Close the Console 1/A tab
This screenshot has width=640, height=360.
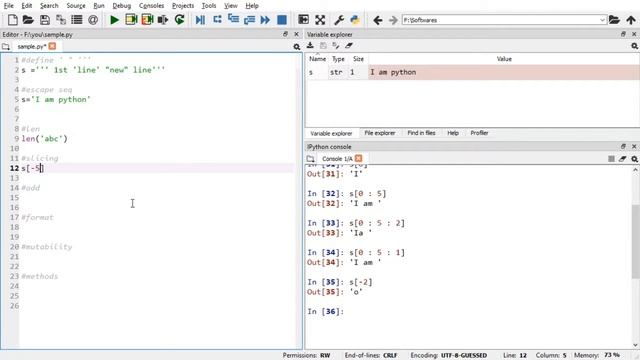358,158
